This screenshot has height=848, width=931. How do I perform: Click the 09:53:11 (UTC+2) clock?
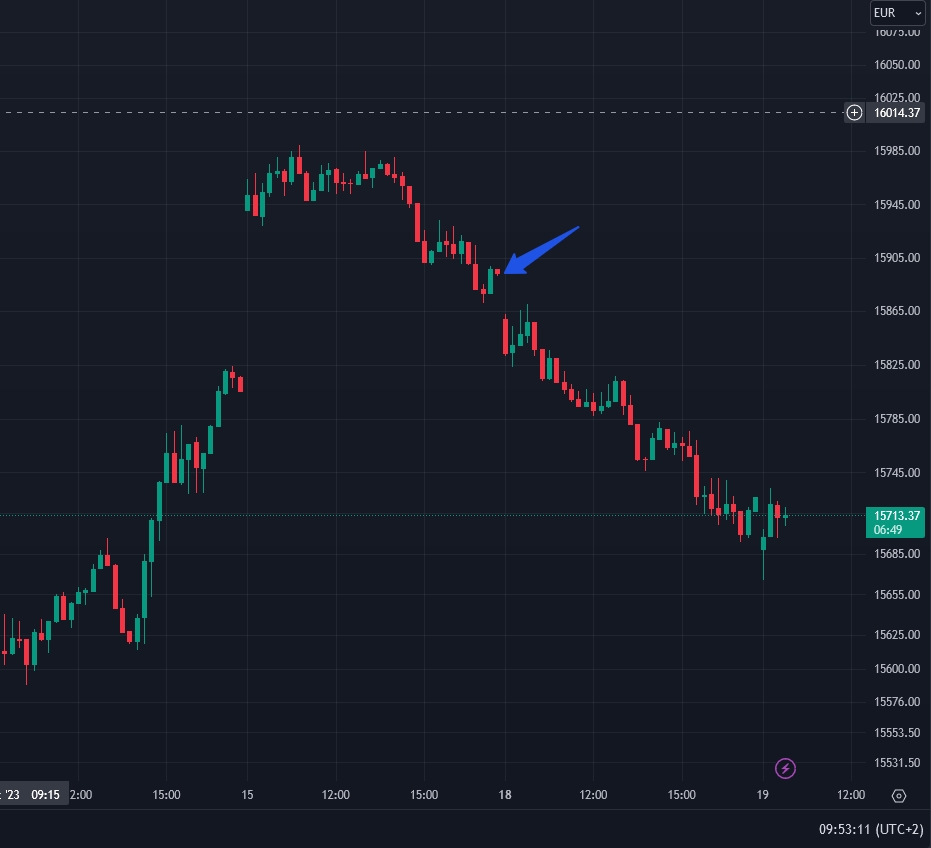871,829
